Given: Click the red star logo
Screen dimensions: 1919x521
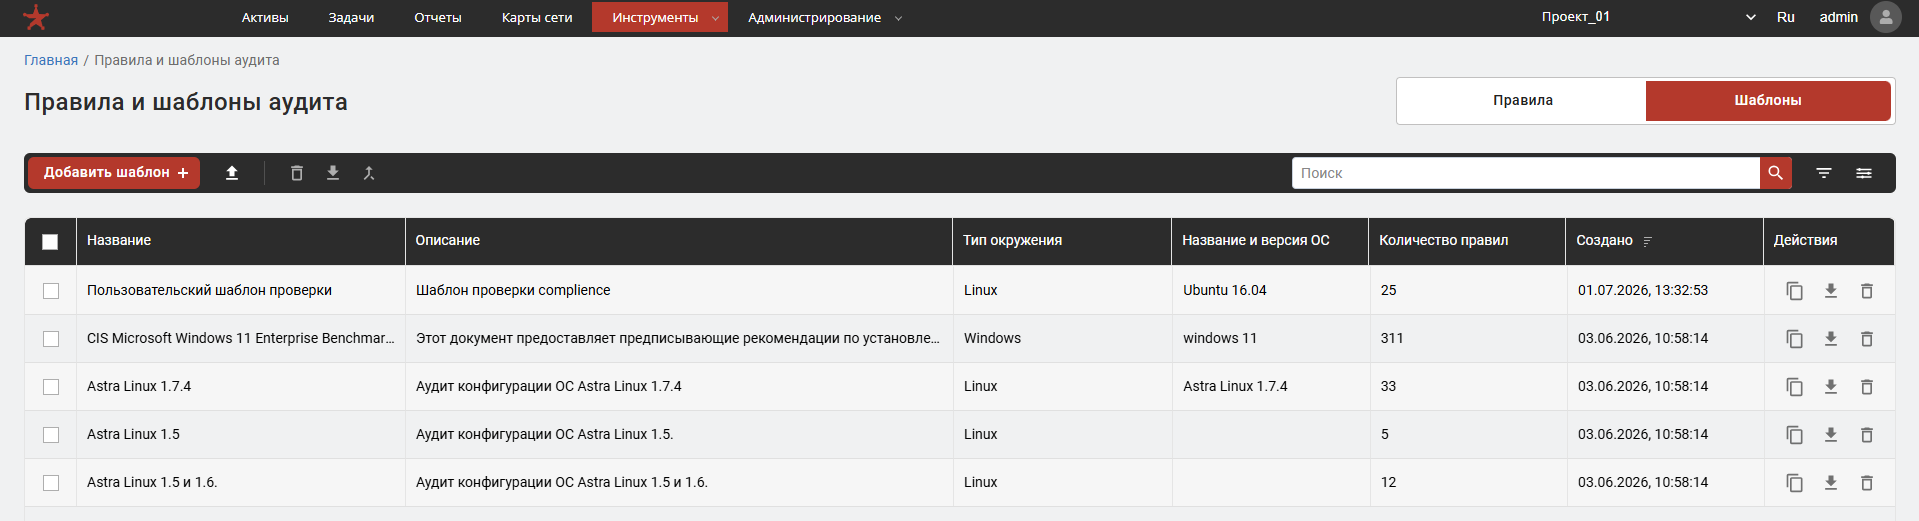Looking at the screenshot, I should click(36, 17).
